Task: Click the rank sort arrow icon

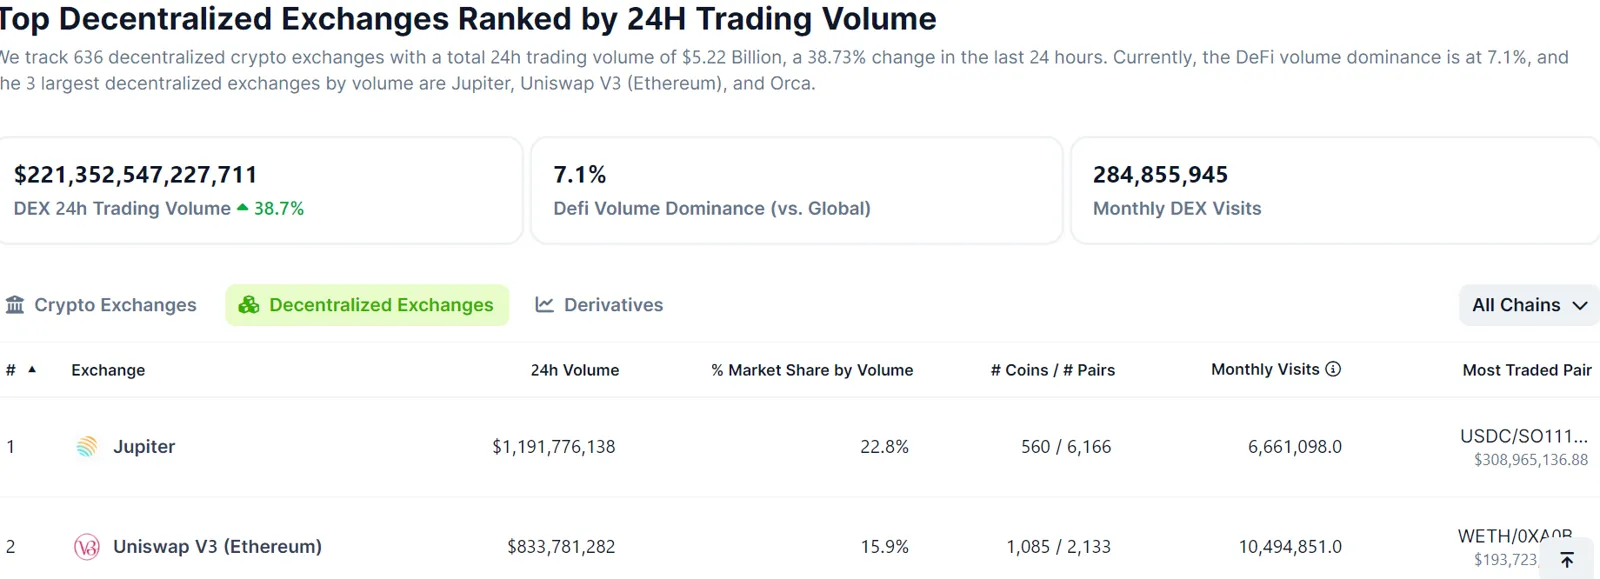Action: coord(32,369)
